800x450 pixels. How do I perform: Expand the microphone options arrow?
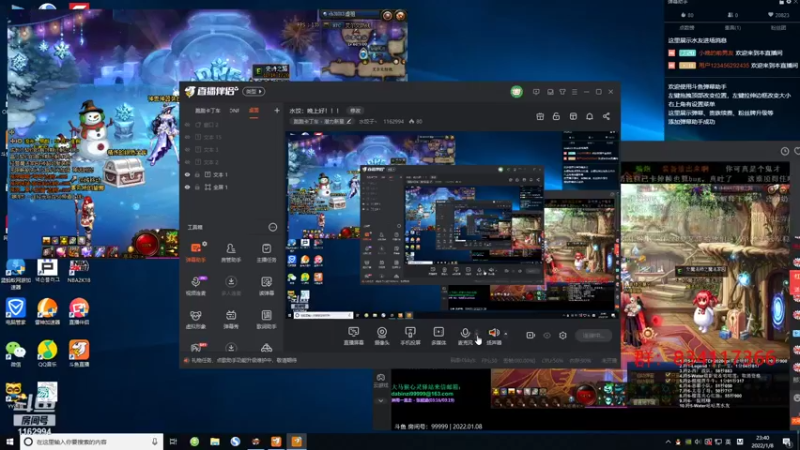[x=477, y=333]
